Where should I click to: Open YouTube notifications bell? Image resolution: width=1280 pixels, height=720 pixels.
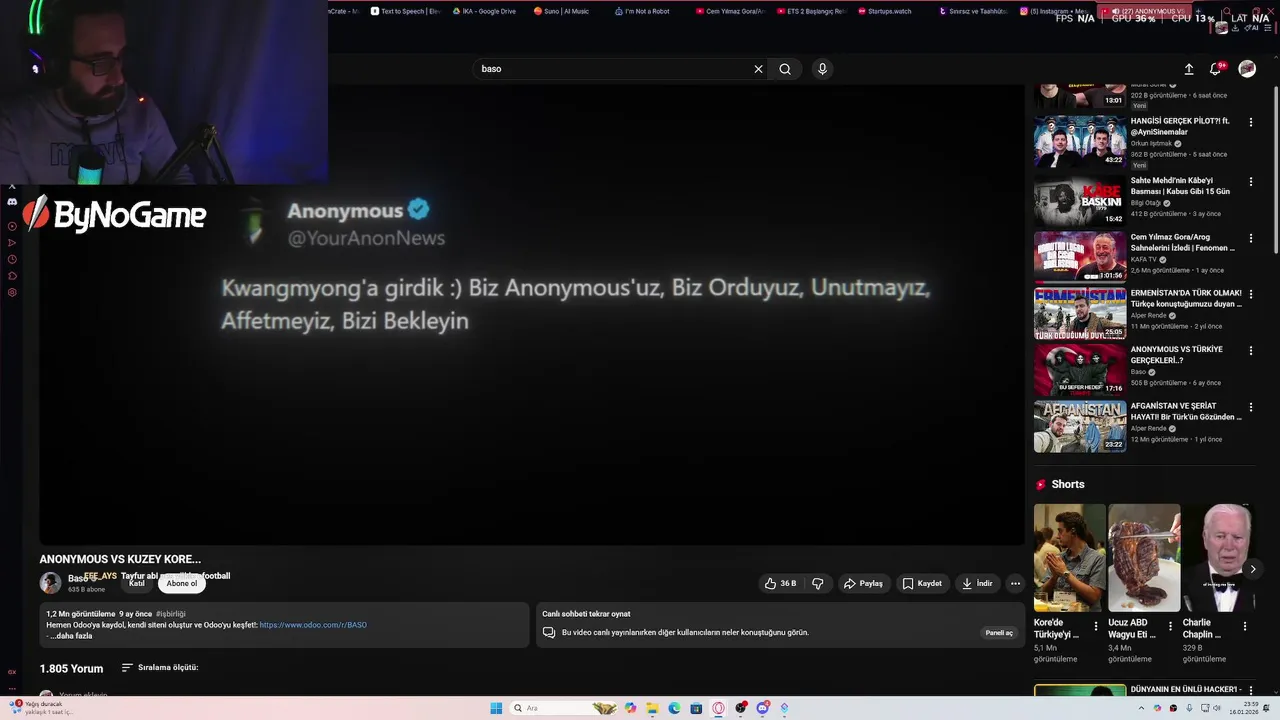[1215, 69]
